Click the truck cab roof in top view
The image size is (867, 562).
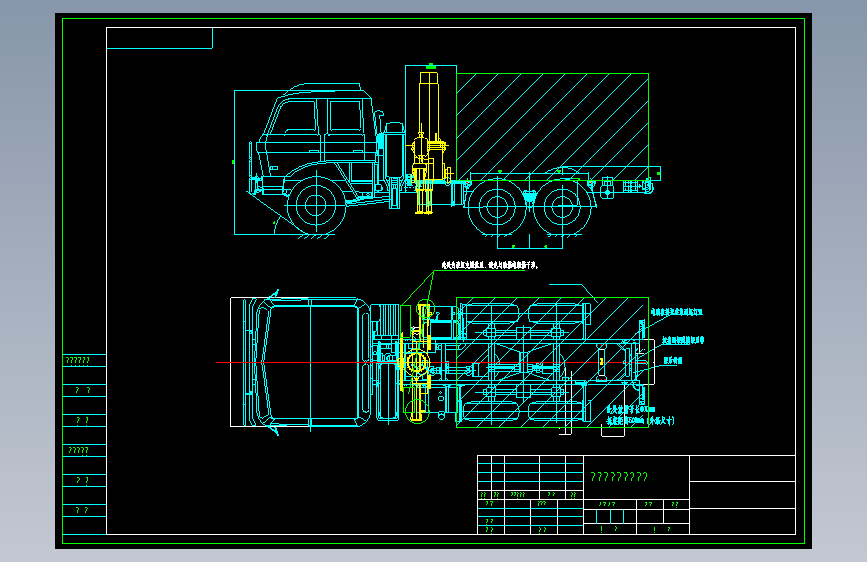point(311,363)
